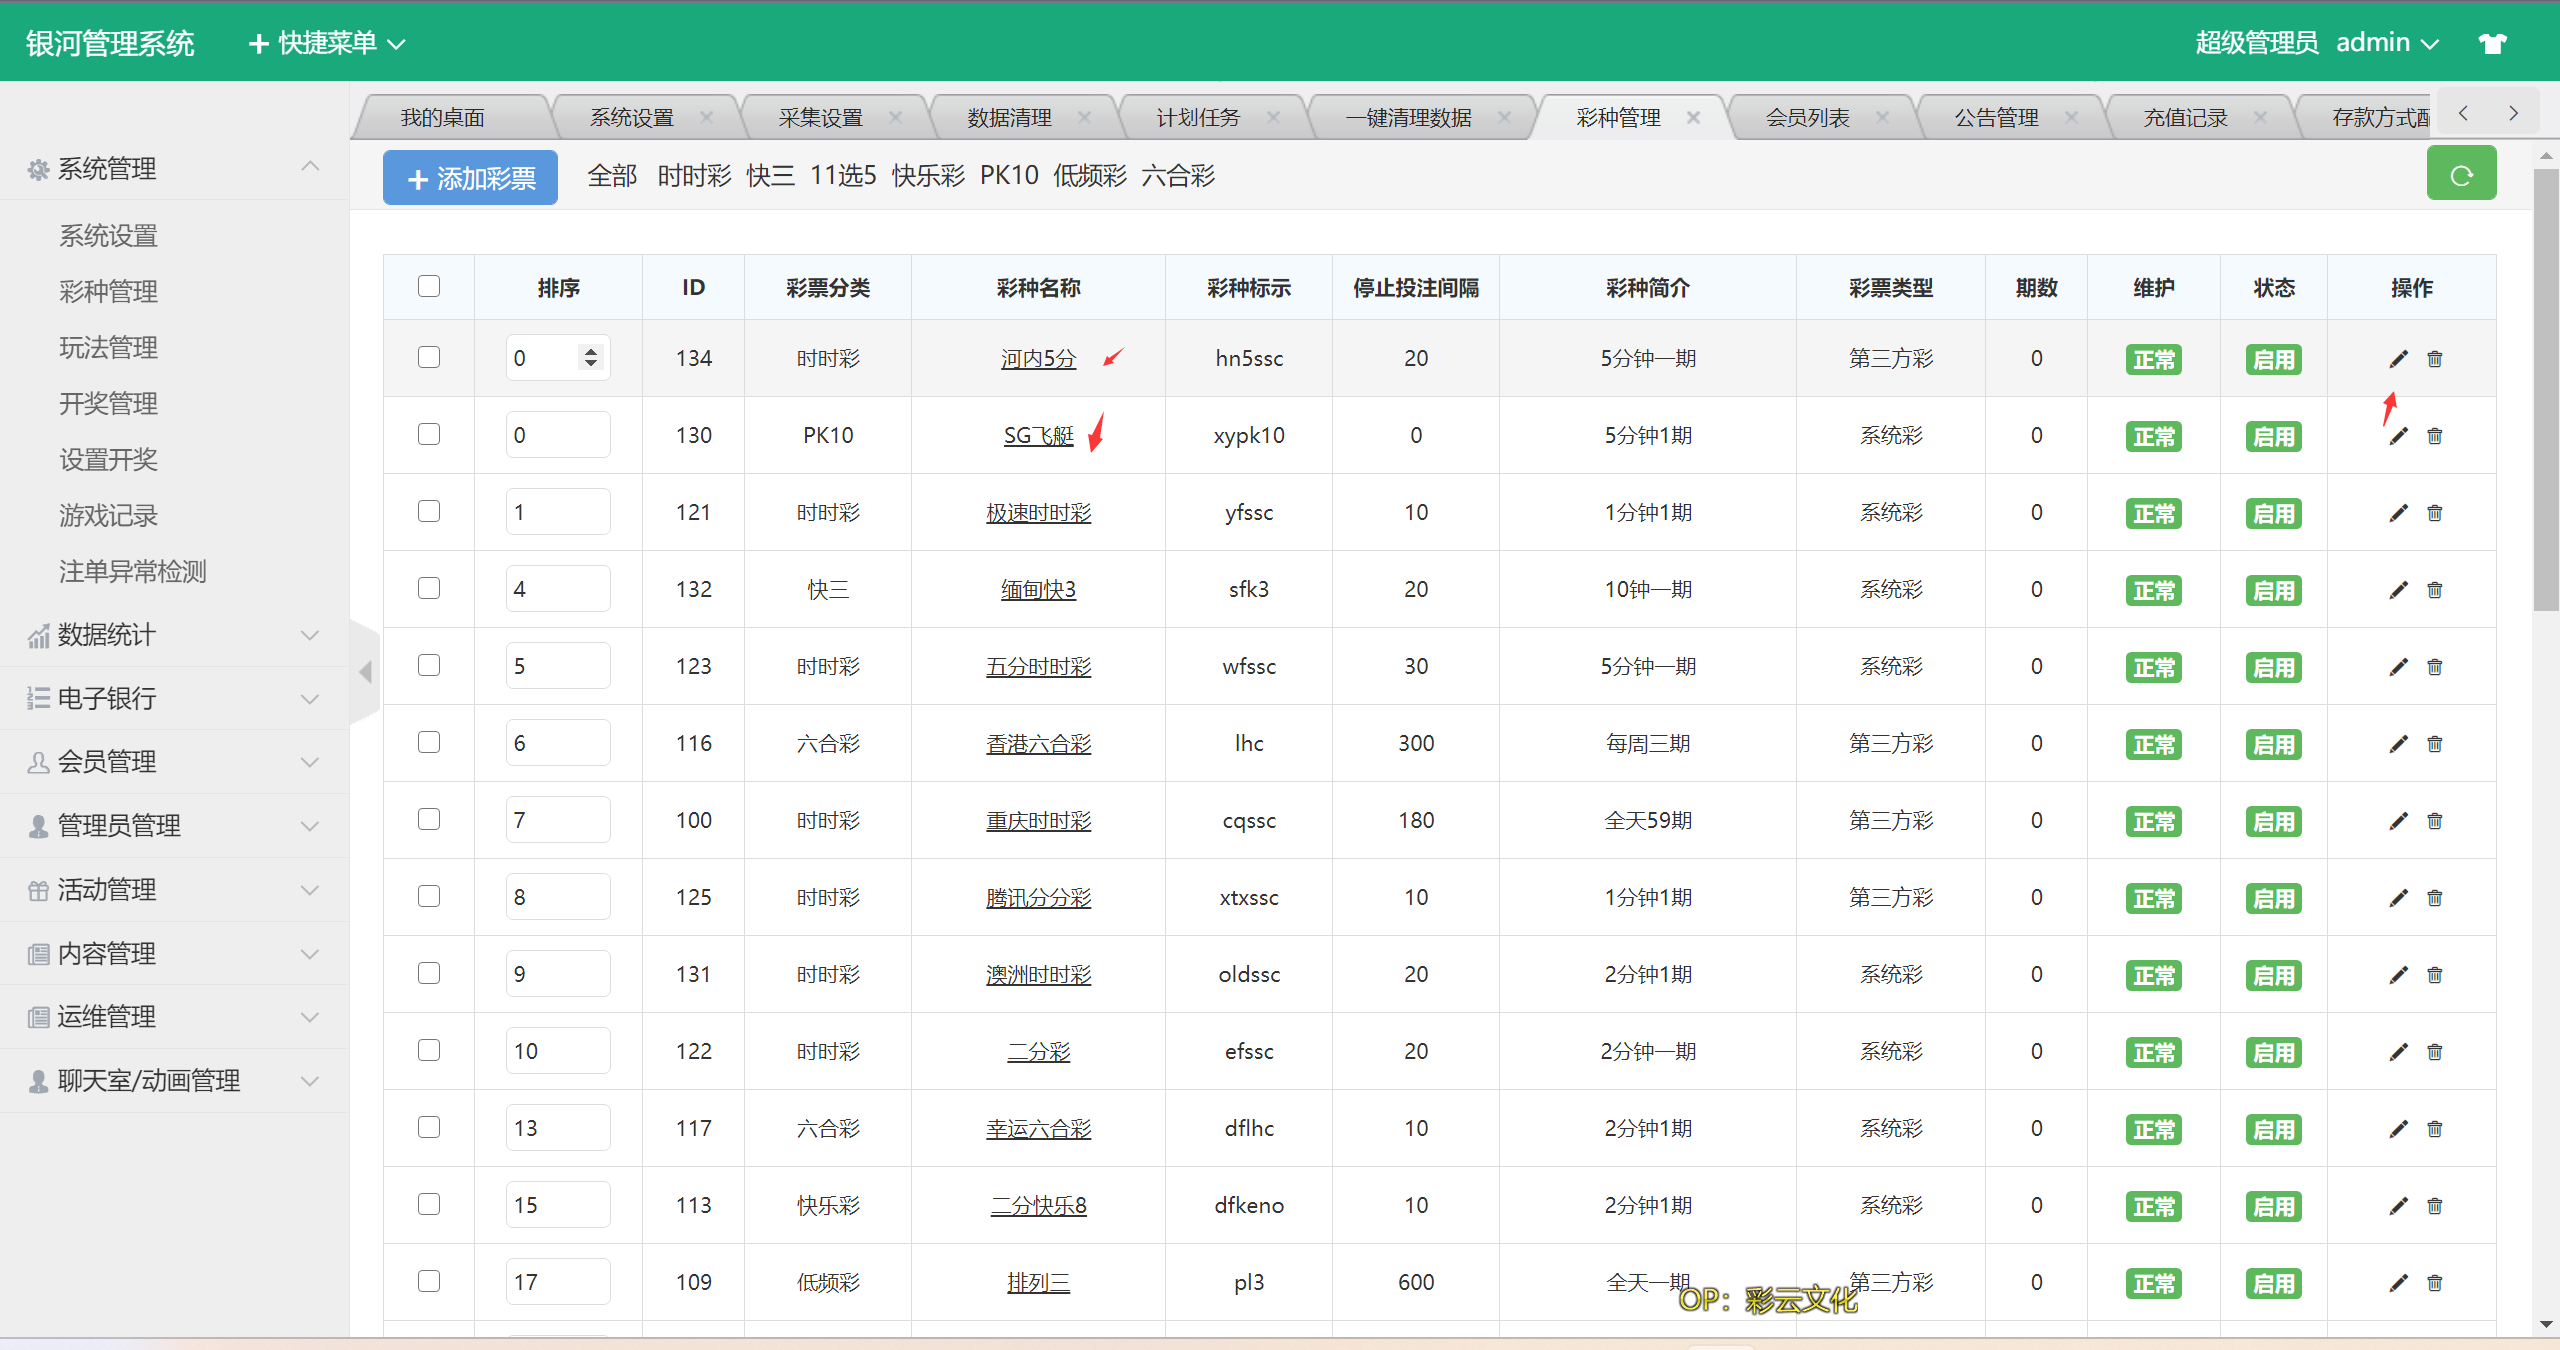The image size is (2560, 1350).
Task: Filter lotteries by PK10 category
Action: pyautogui.click(x=1008, y=176)
